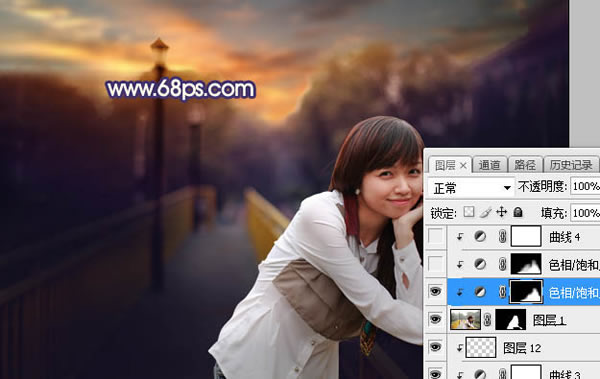Hide the selected 色相/饱和度 layer
The image size is (600, 379).
pos(435,292)
